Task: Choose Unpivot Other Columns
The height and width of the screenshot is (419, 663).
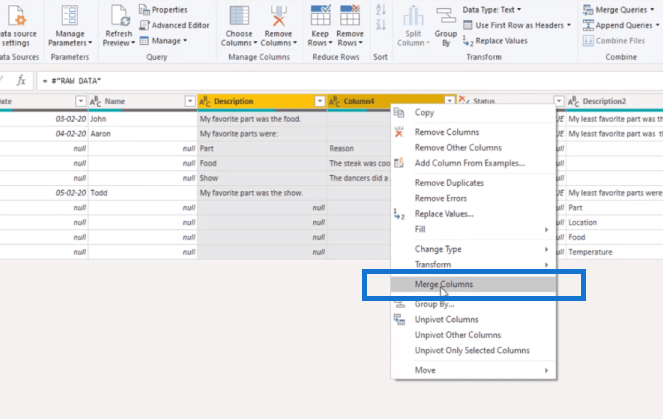Action: click(x=473, y=335)
